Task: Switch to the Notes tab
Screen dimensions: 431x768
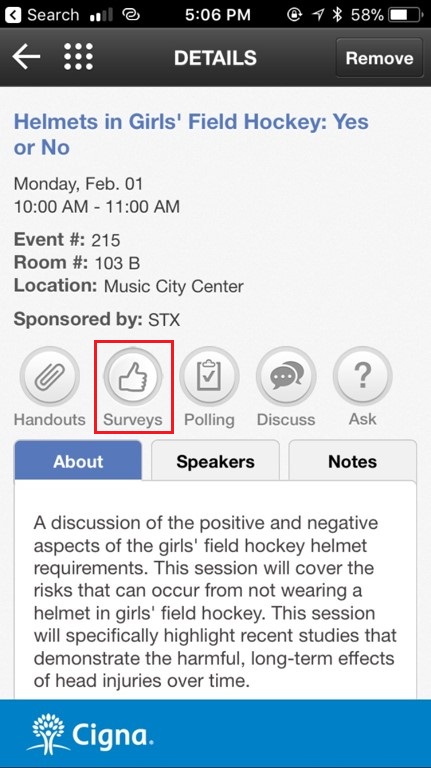Action: pos(353,460)
